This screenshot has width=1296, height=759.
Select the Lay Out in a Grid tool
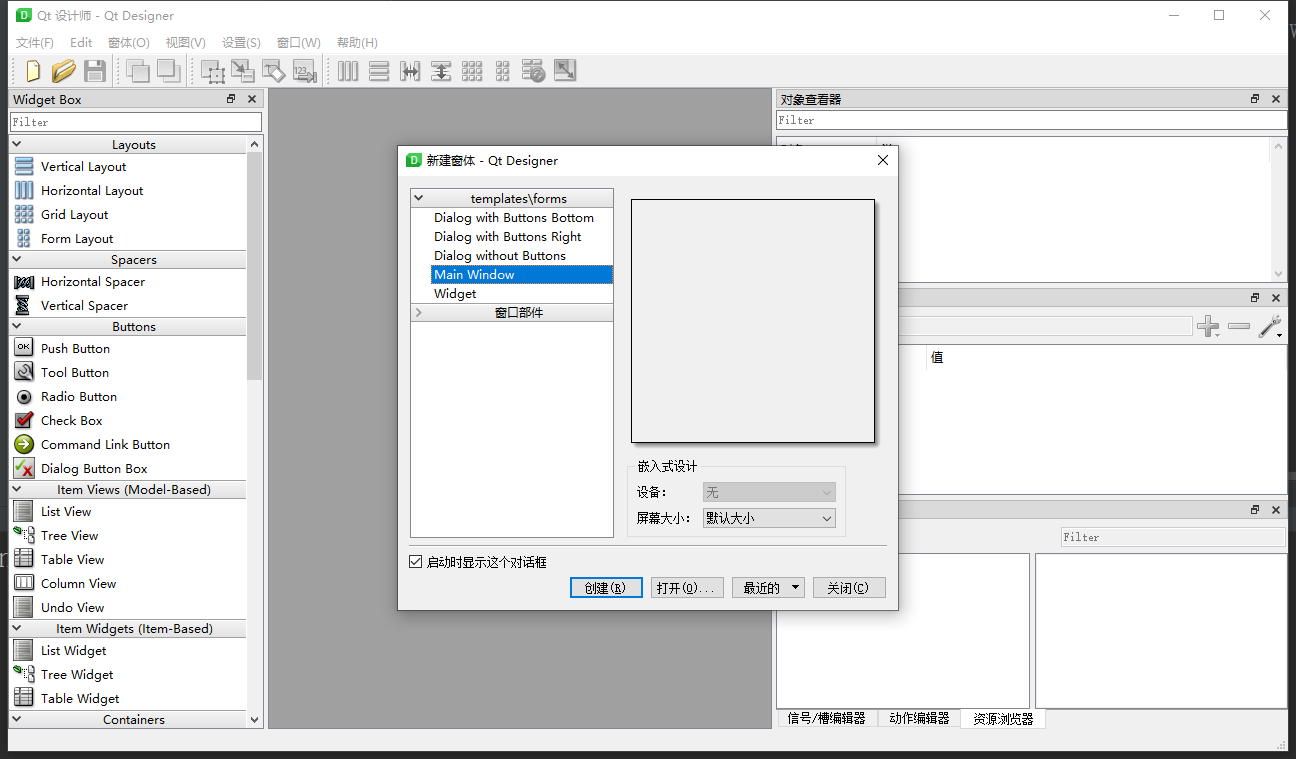[x=472, y=70]
